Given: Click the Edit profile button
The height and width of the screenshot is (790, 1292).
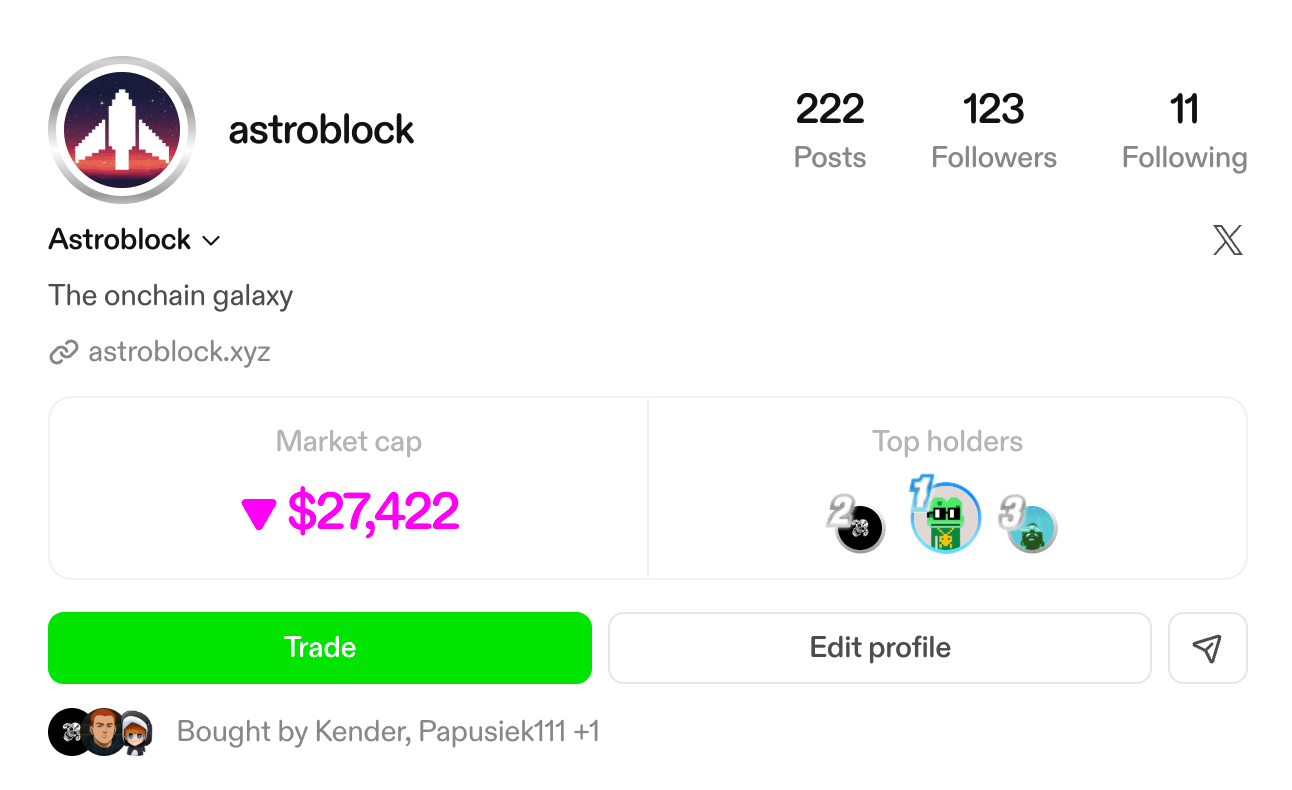Looking at the screenshot, I should (880, 648).
